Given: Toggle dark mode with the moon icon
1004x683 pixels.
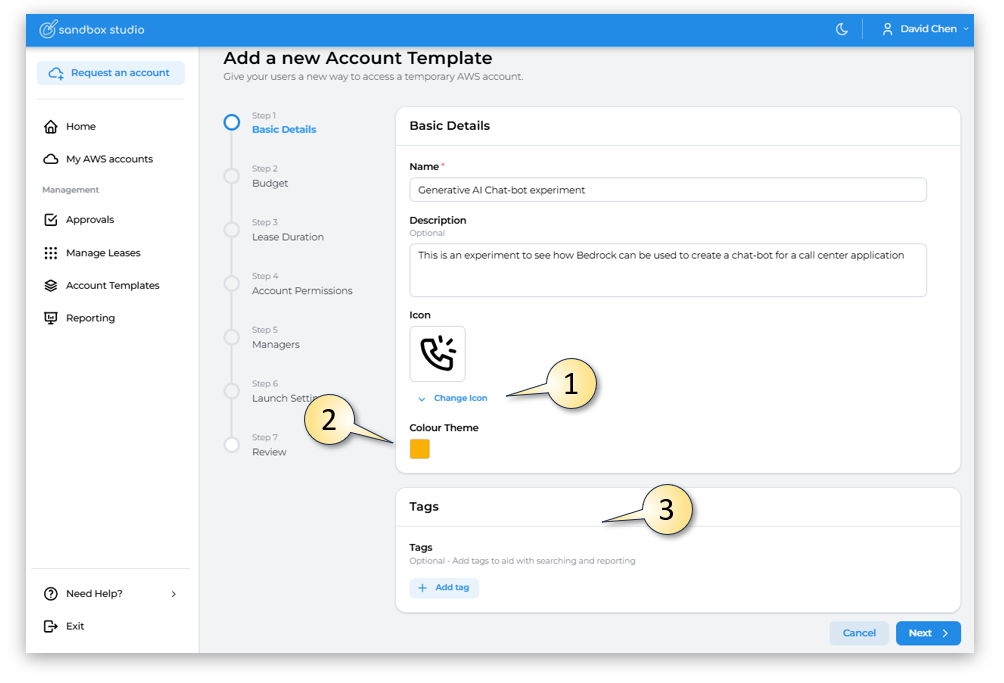Looking at the screenshot, I should click(x=842, y=30).
